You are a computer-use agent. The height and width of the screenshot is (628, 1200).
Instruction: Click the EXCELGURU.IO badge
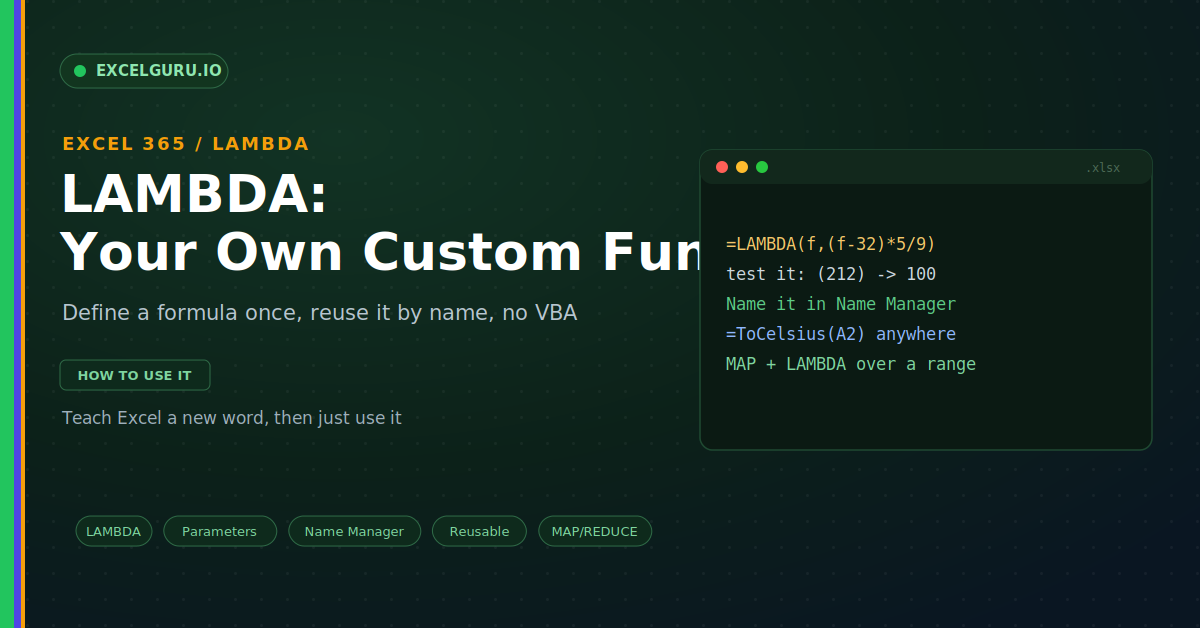[144, 71]
